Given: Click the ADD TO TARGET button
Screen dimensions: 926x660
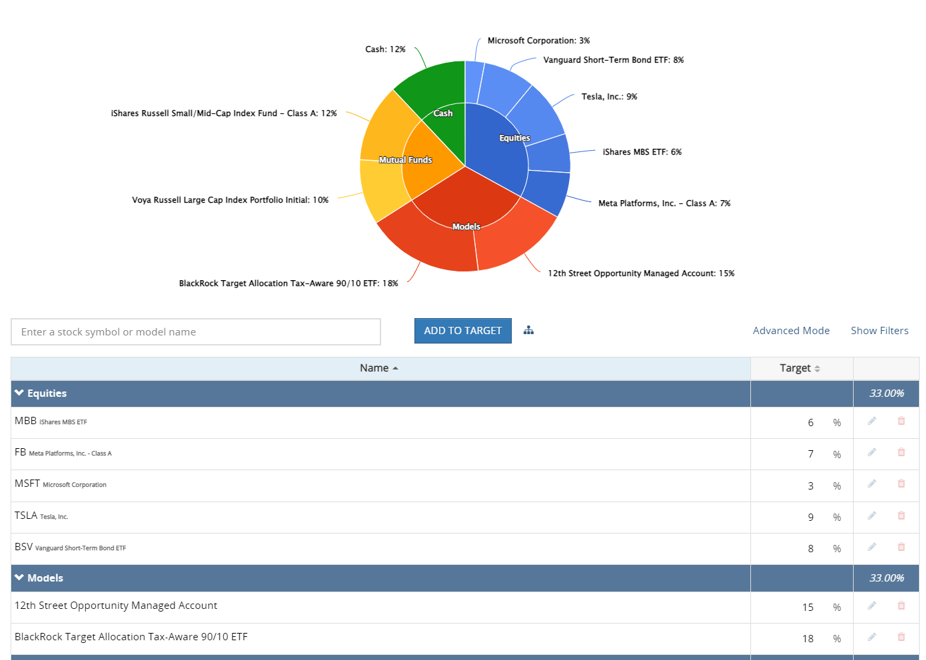Looking at the screenshot, I should tap(463, 331).
